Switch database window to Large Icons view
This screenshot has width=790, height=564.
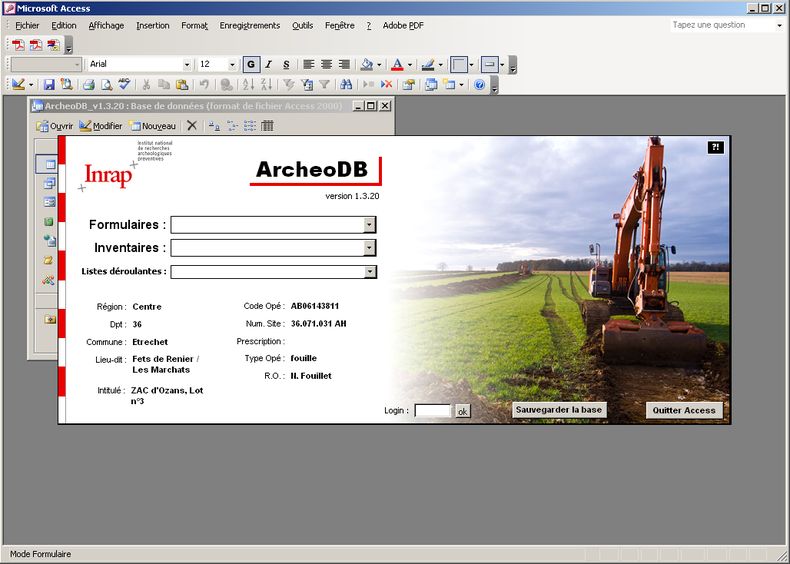(214, 126)
